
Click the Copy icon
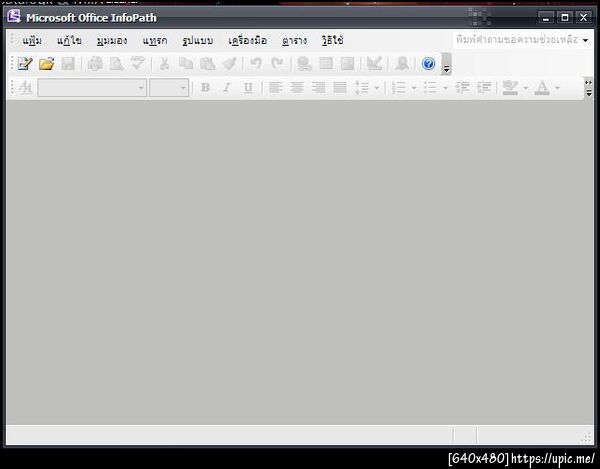click(186, 64)
